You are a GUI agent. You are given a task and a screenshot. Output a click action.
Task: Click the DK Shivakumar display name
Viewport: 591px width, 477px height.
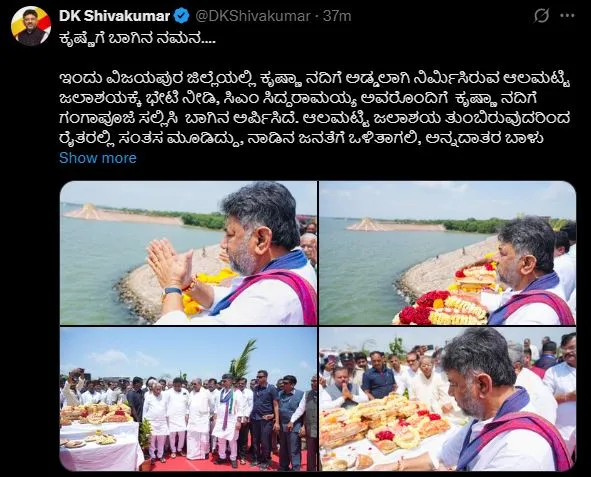click(x=115, y=16)
